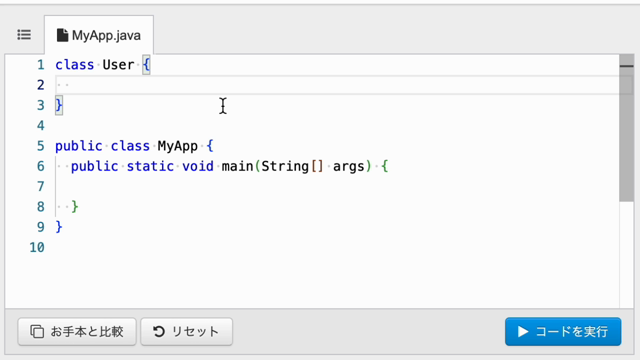Click line number 10 in gutter

(x=37, y=247)
